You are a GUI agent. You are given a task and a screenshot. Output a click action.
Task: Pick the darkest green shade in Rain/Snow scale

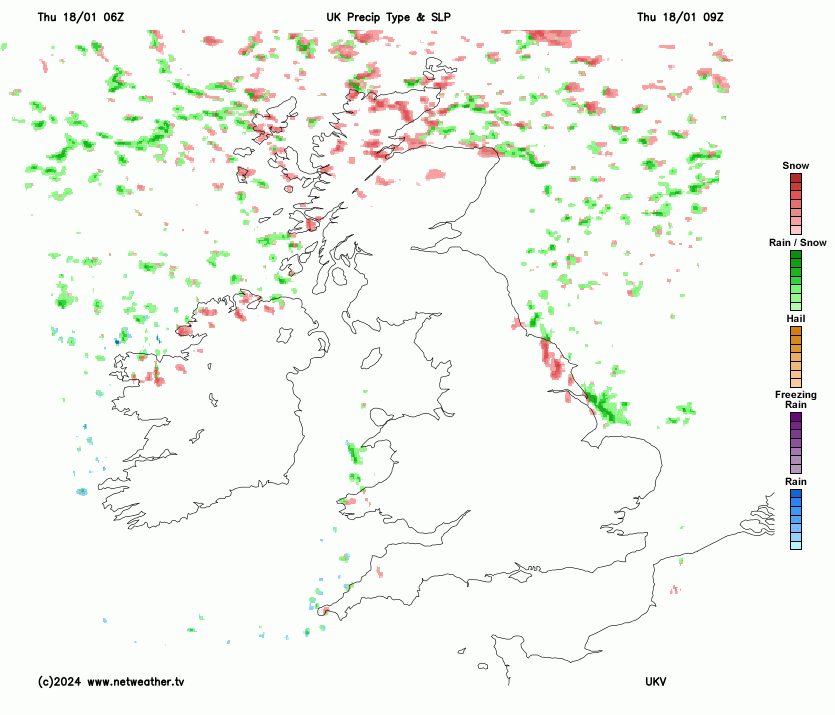point(796,255)
